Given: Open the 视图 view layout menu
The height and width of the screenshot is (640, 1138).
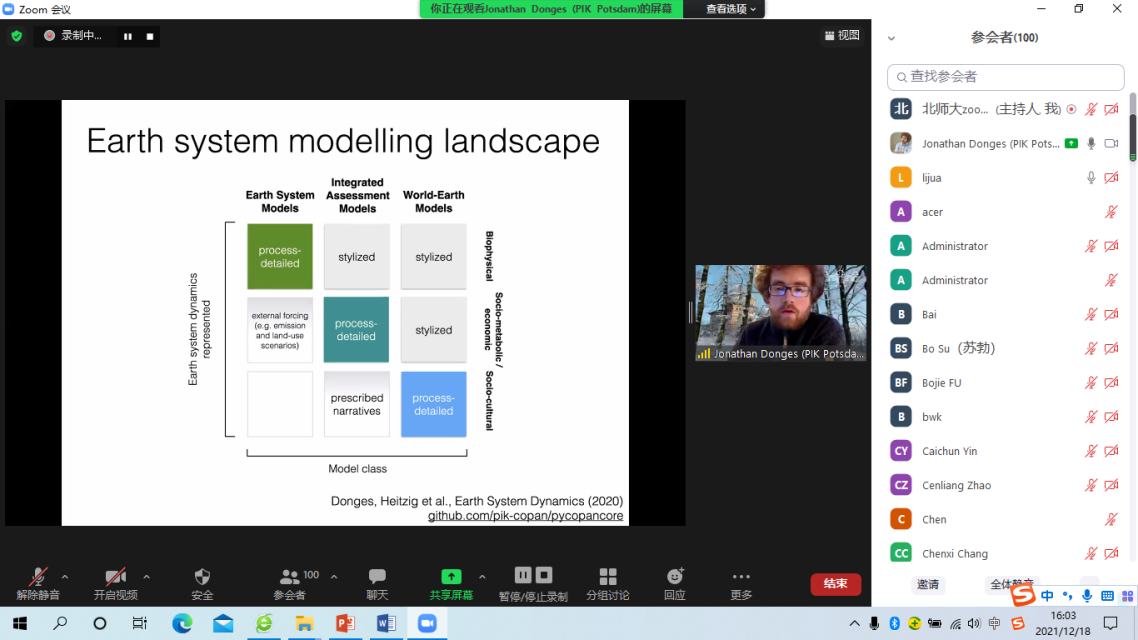Looking at the screenshot, I should point(841,35).
